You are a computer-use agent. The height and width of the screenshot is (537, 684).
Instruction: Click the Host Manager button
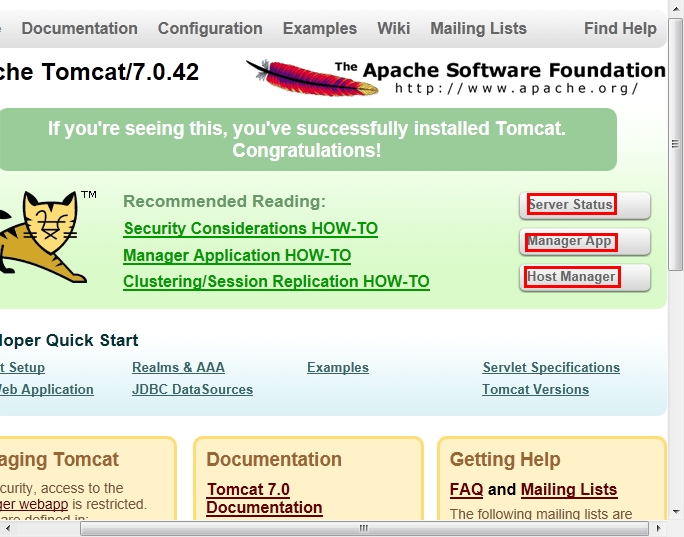tap(585, 277)
